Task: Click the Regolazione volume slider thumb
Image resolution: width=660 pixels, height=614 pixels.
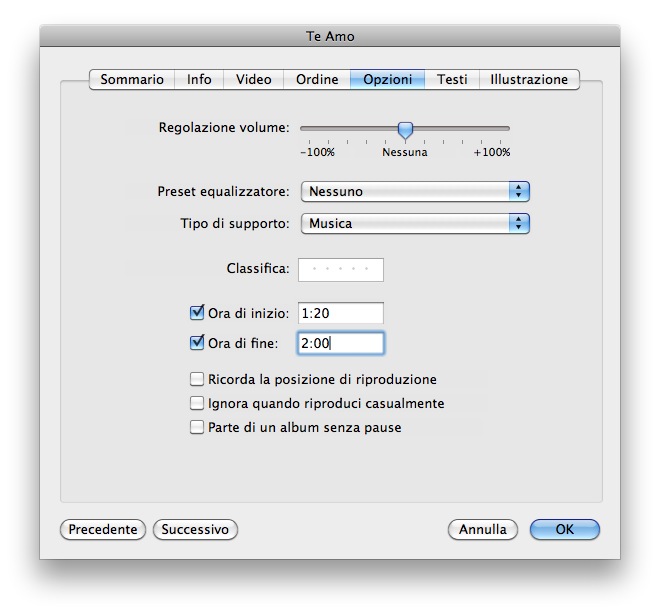Action: 405,129
